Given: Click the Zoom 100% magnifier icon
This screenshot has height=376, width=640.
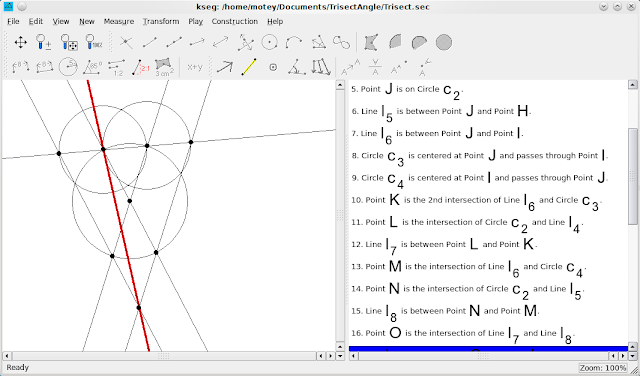Looking at the screenshot, I should [94, 42].
